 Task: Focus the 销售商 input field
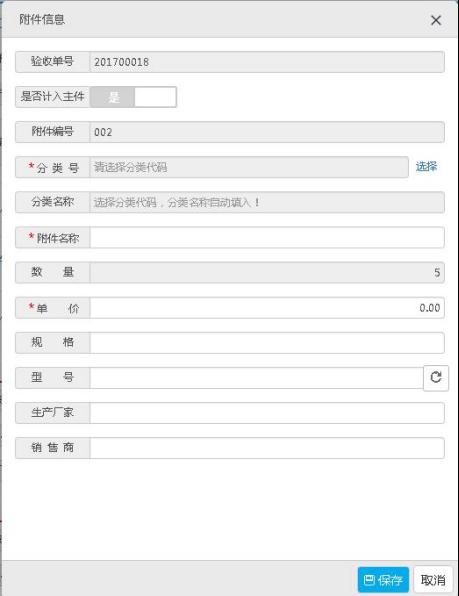click(x=267, y=448)
